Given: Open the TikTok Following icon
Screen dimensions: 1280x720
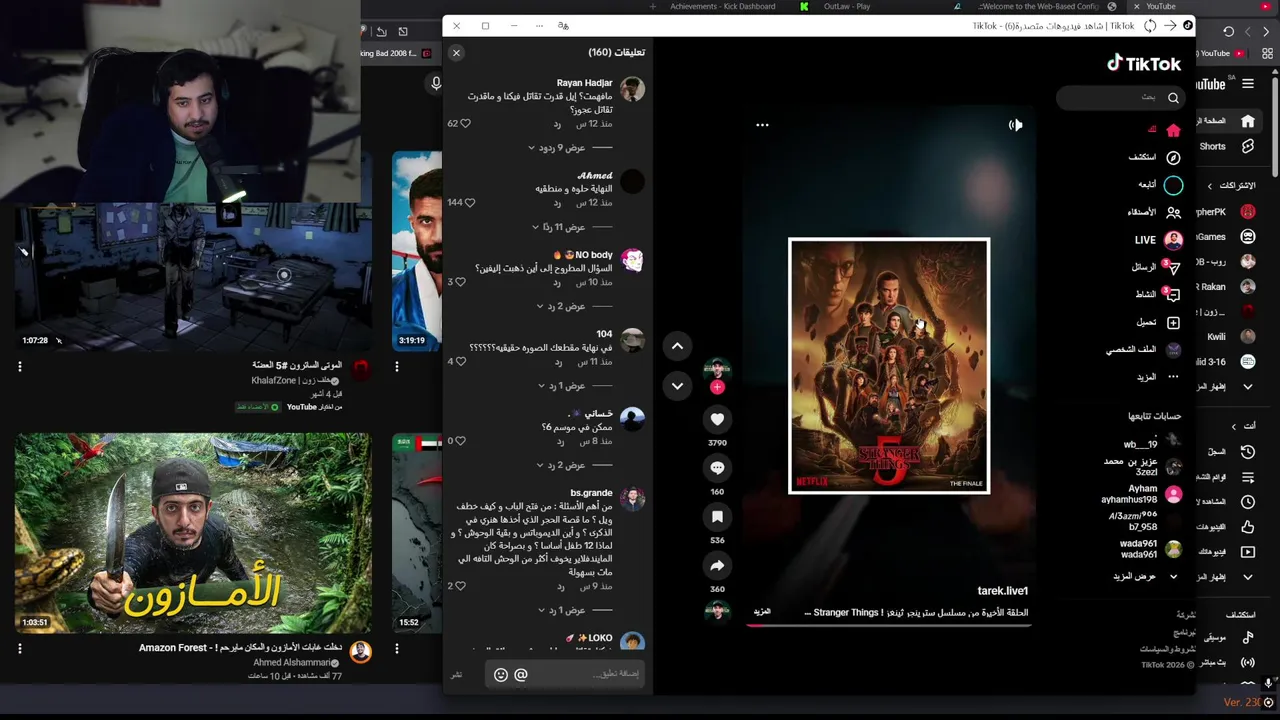Looking at the screenshot, I should (1173, 185).
